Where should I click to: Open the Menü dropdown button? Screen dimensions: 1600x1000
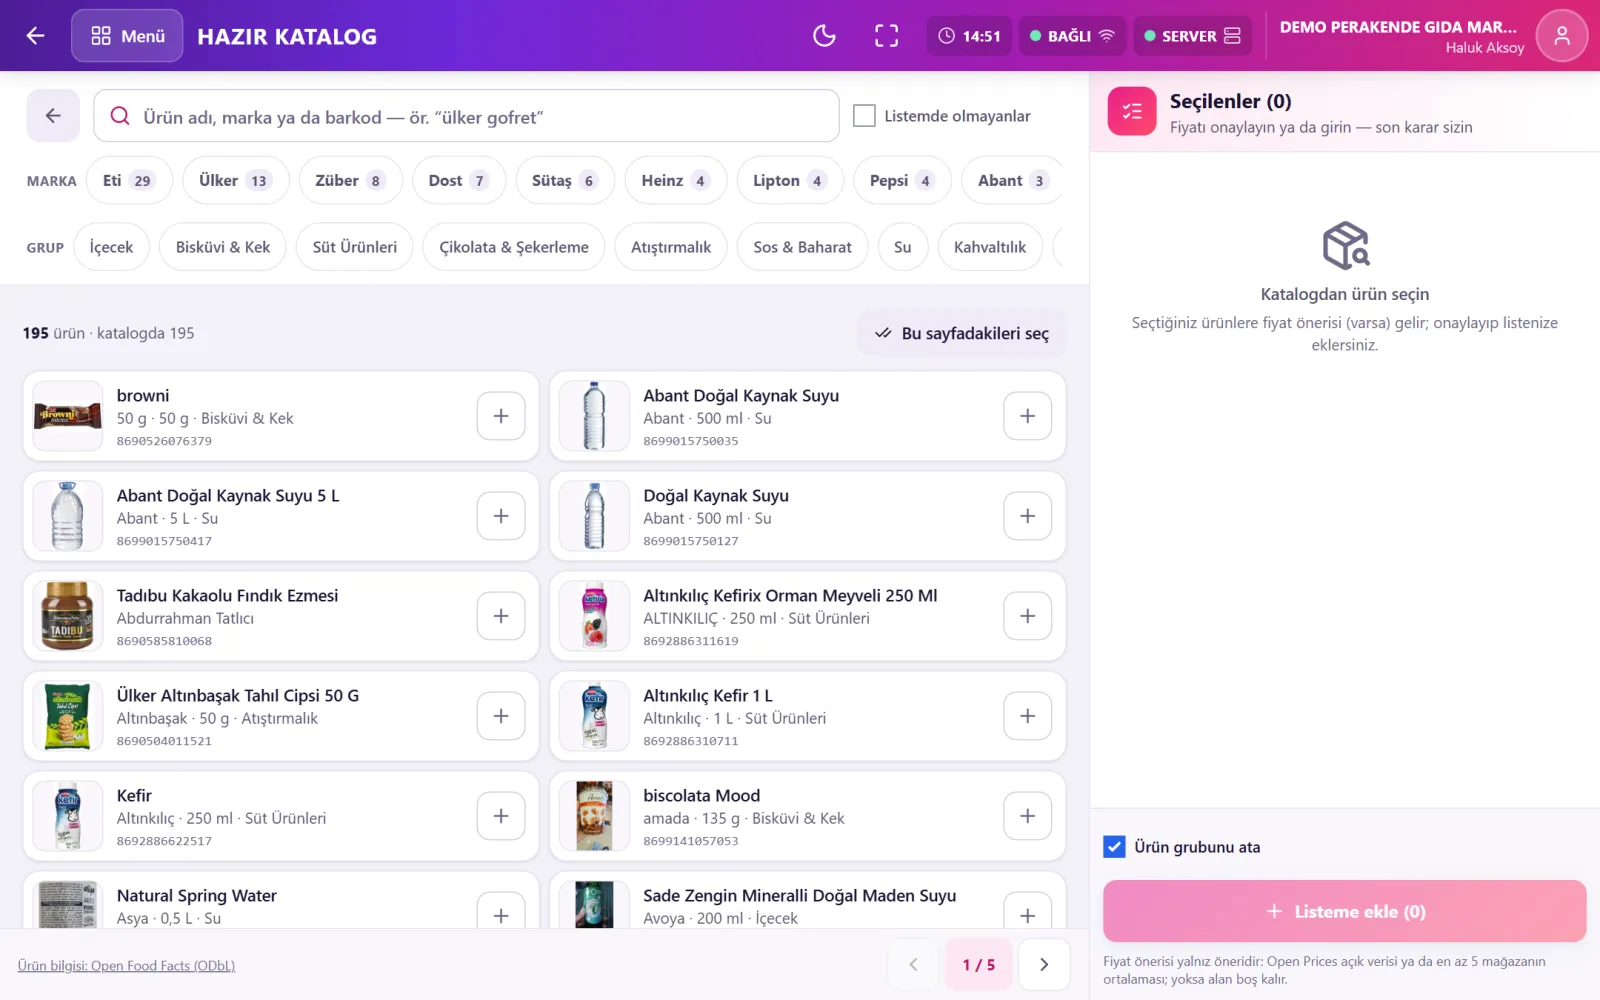(x=127, y=36)
